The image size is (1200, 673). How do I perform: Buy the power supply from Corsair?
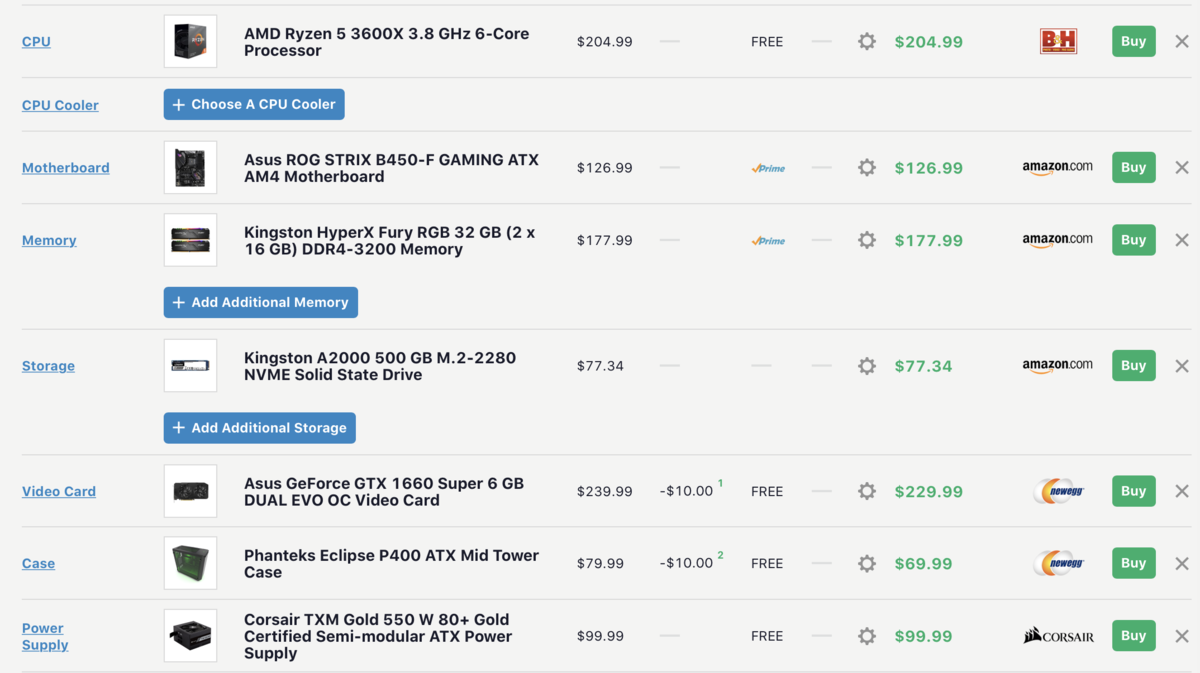tap(1134, 635)
